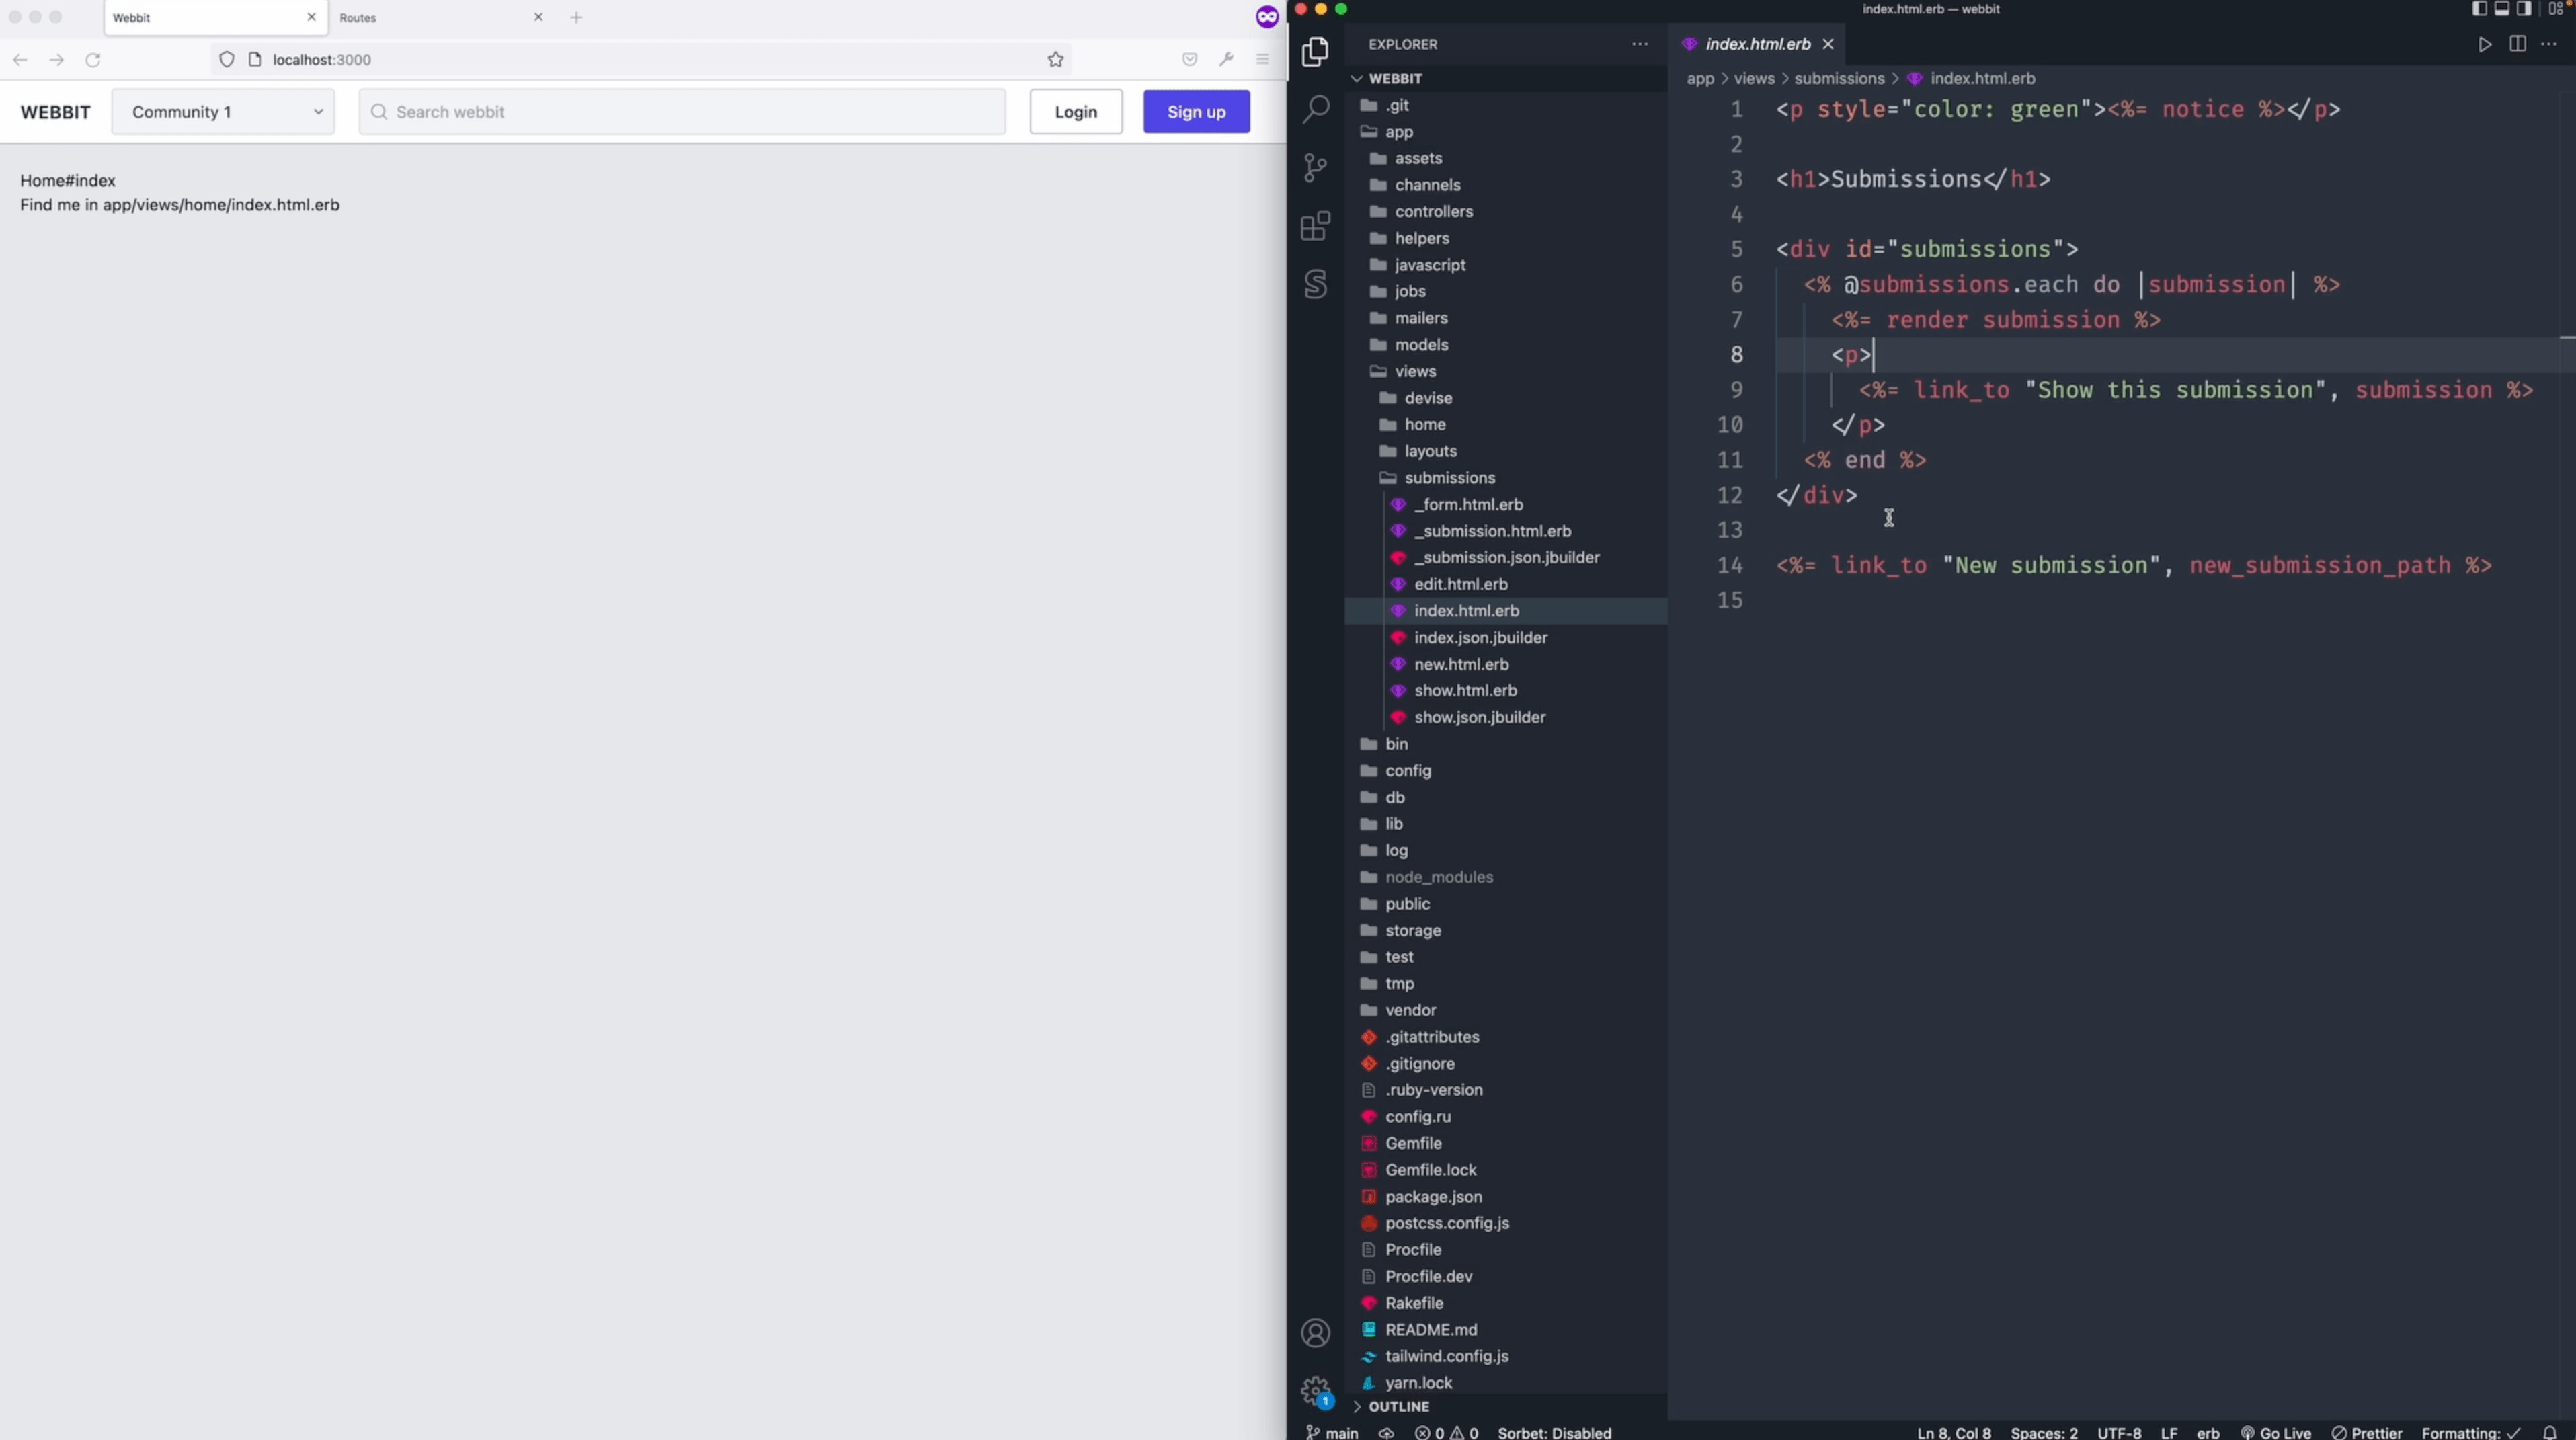Screen dimensions: 2576x1440
Task: Open notifications bell in status bar
Action: click(2549, 1432)
